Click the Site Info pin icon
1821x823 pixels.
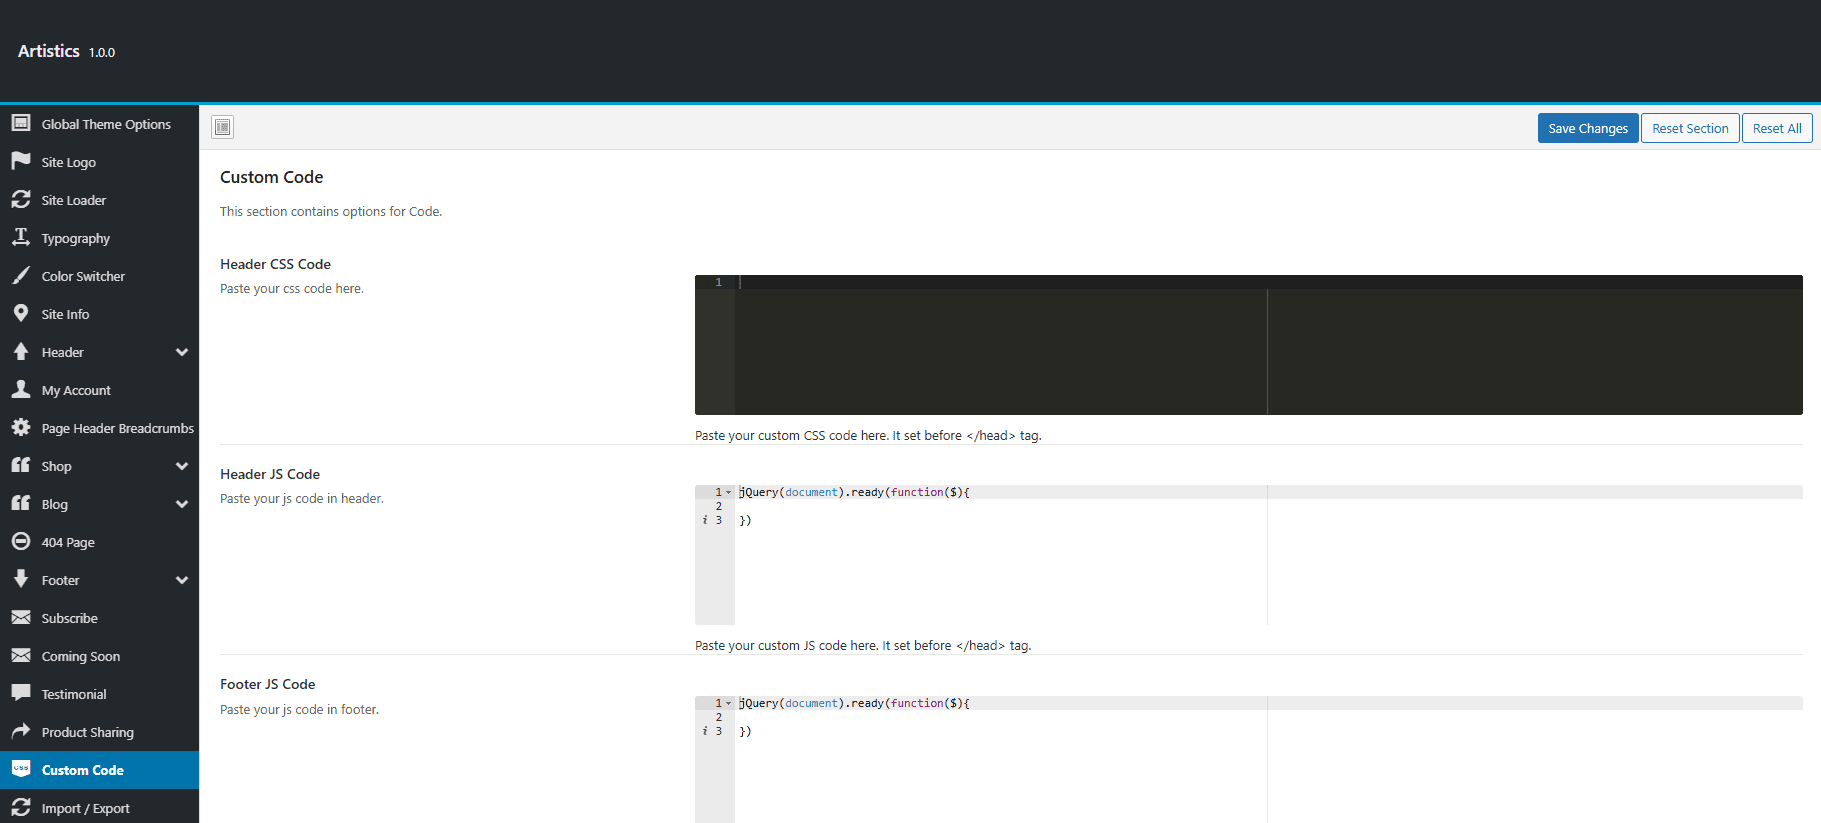pyautogui.click(x=21, y=313)
